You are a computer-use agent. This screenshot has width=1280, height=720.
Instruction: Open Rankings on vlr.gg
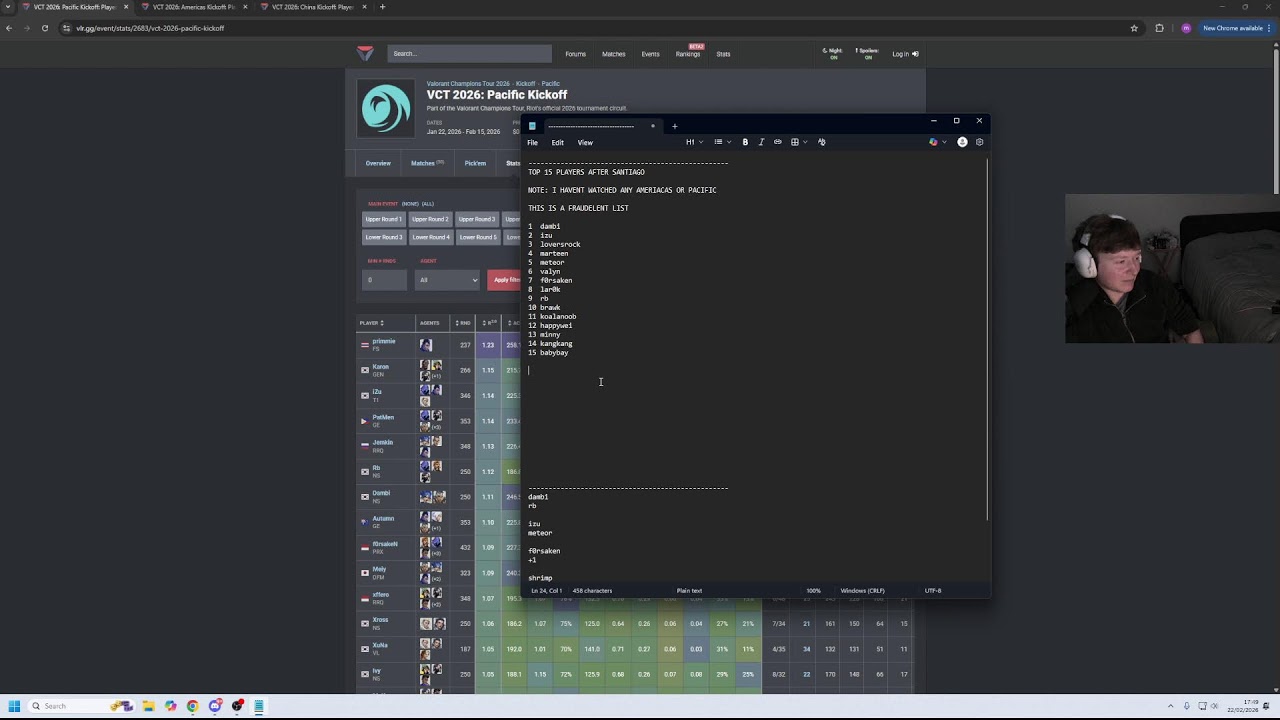coord(688,54)
